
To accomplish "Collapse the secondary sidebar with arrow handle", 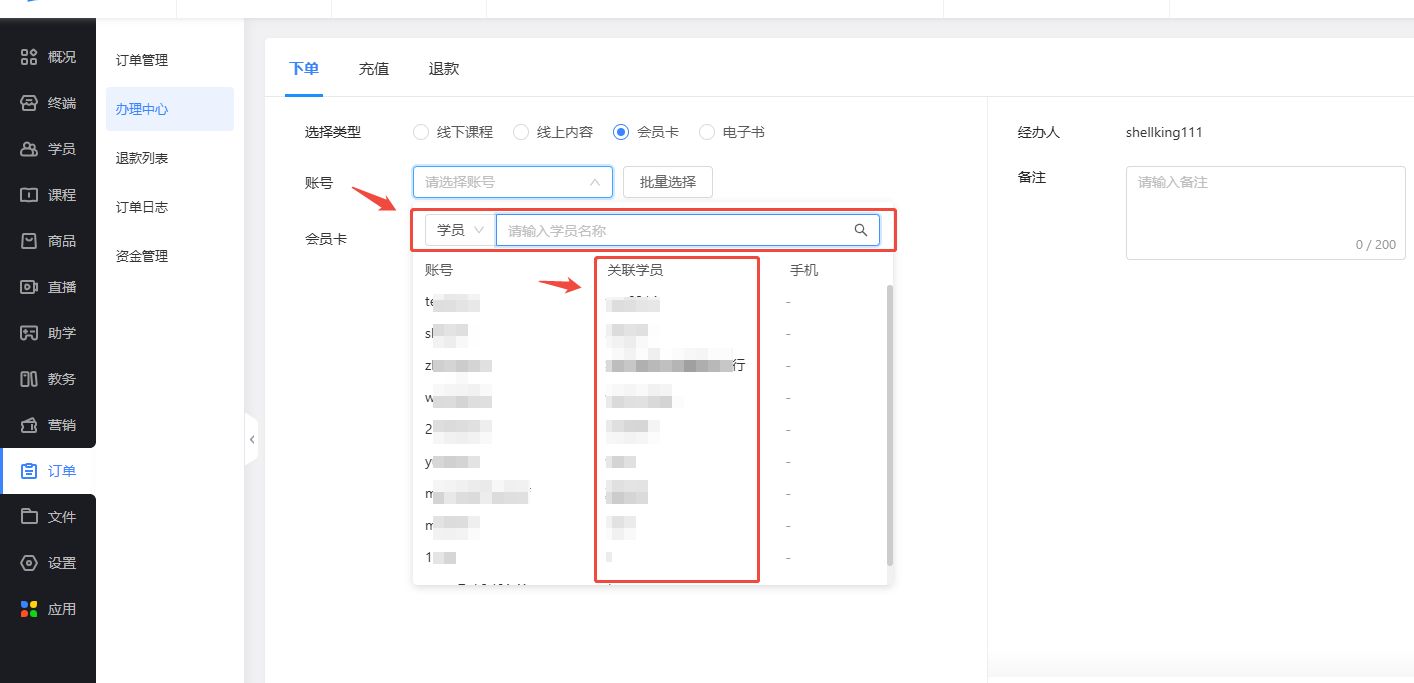I will pyautogui.click(x=251, y=440).
